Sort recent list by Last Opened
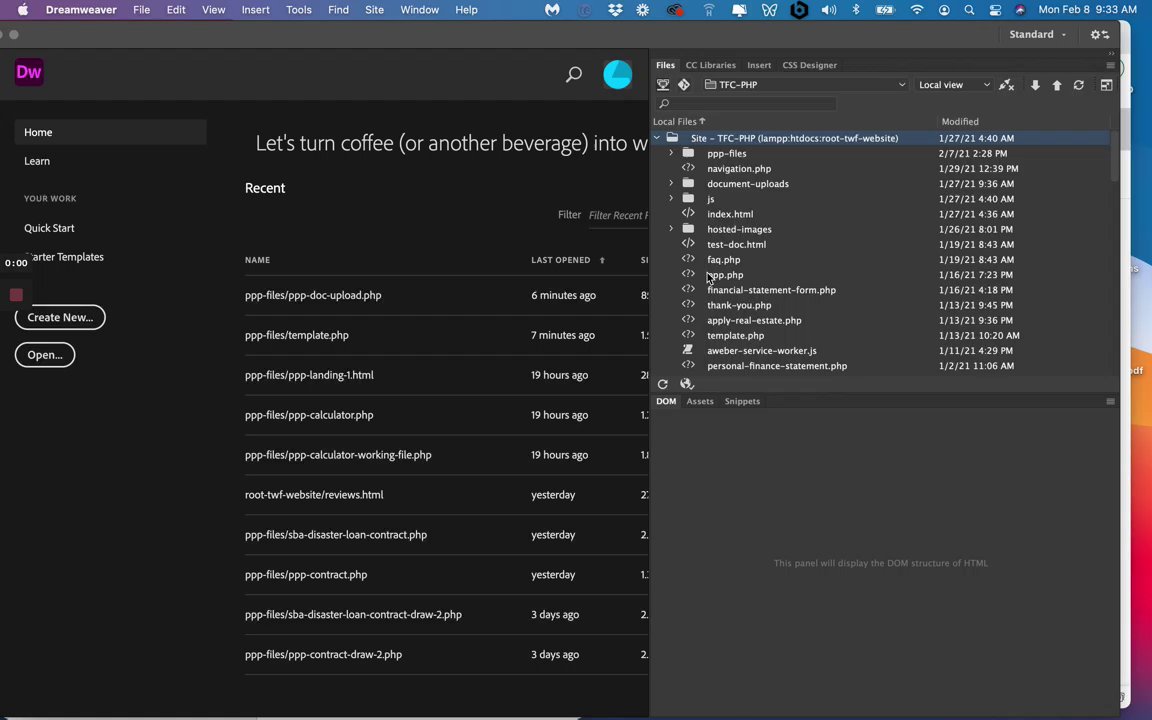This screenshot has height=720, width=1152. 567,260
